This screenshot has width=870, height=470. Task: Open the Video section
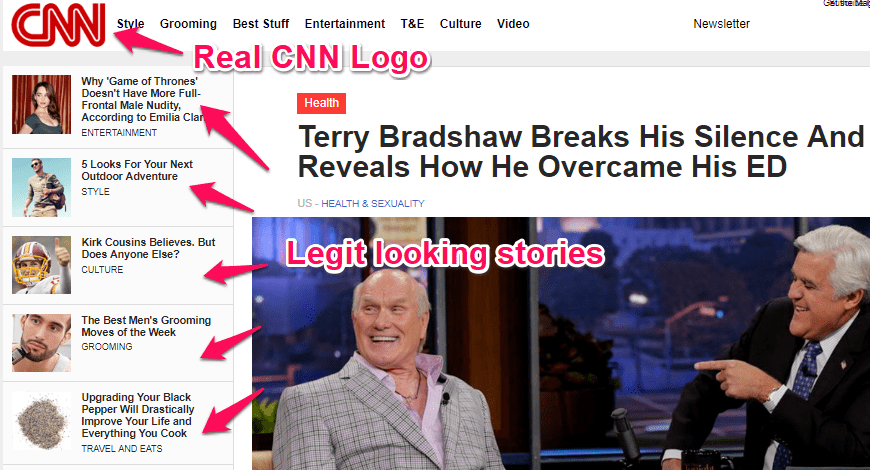(513, 24)
